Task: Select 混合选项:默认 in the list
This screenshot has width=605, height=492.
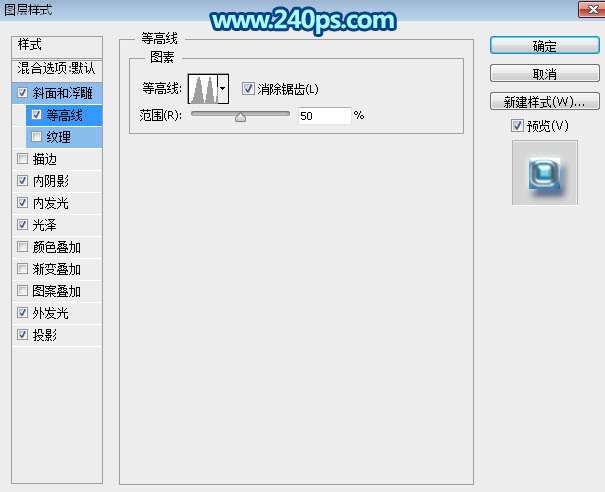Action: [57, 69]
